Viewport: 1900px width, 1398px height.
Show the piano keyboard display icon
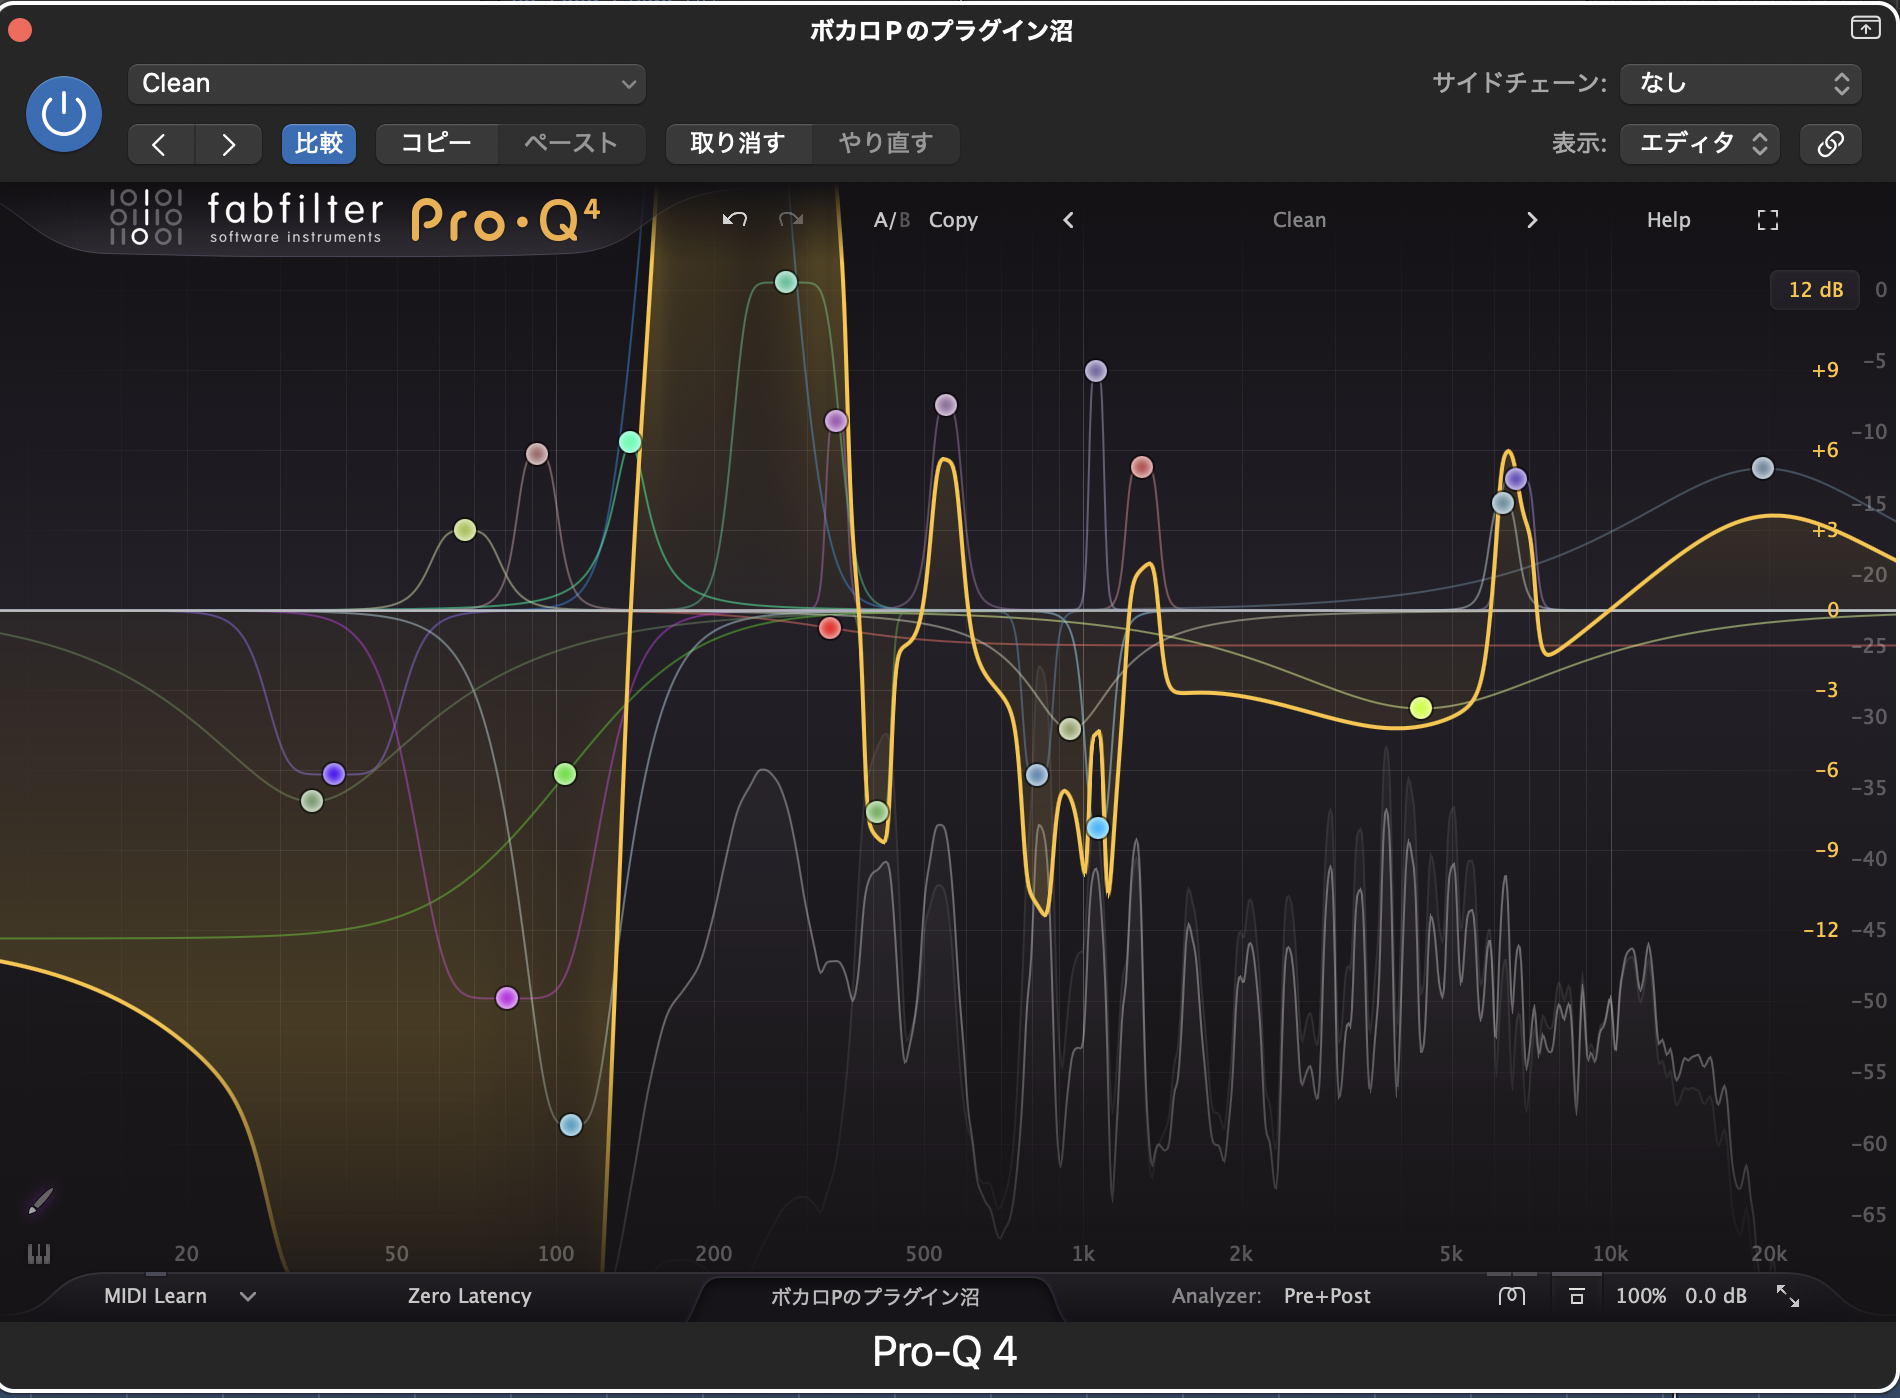tap(39, 1254)
